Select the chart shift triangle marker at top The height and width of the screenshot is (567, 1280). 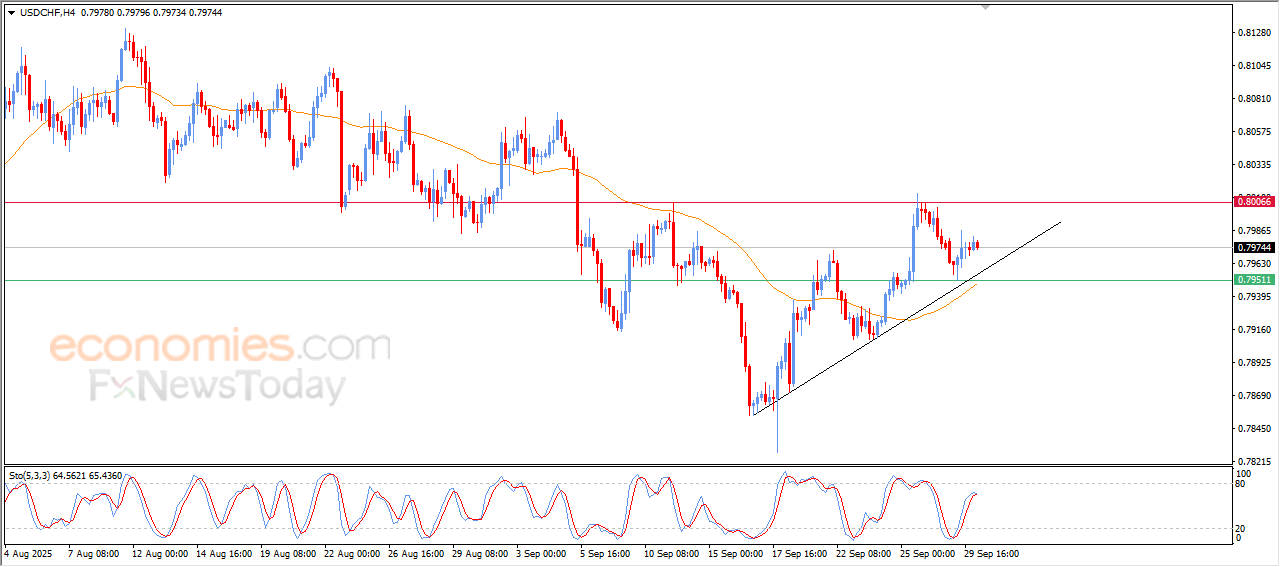(x=987, y=7)
